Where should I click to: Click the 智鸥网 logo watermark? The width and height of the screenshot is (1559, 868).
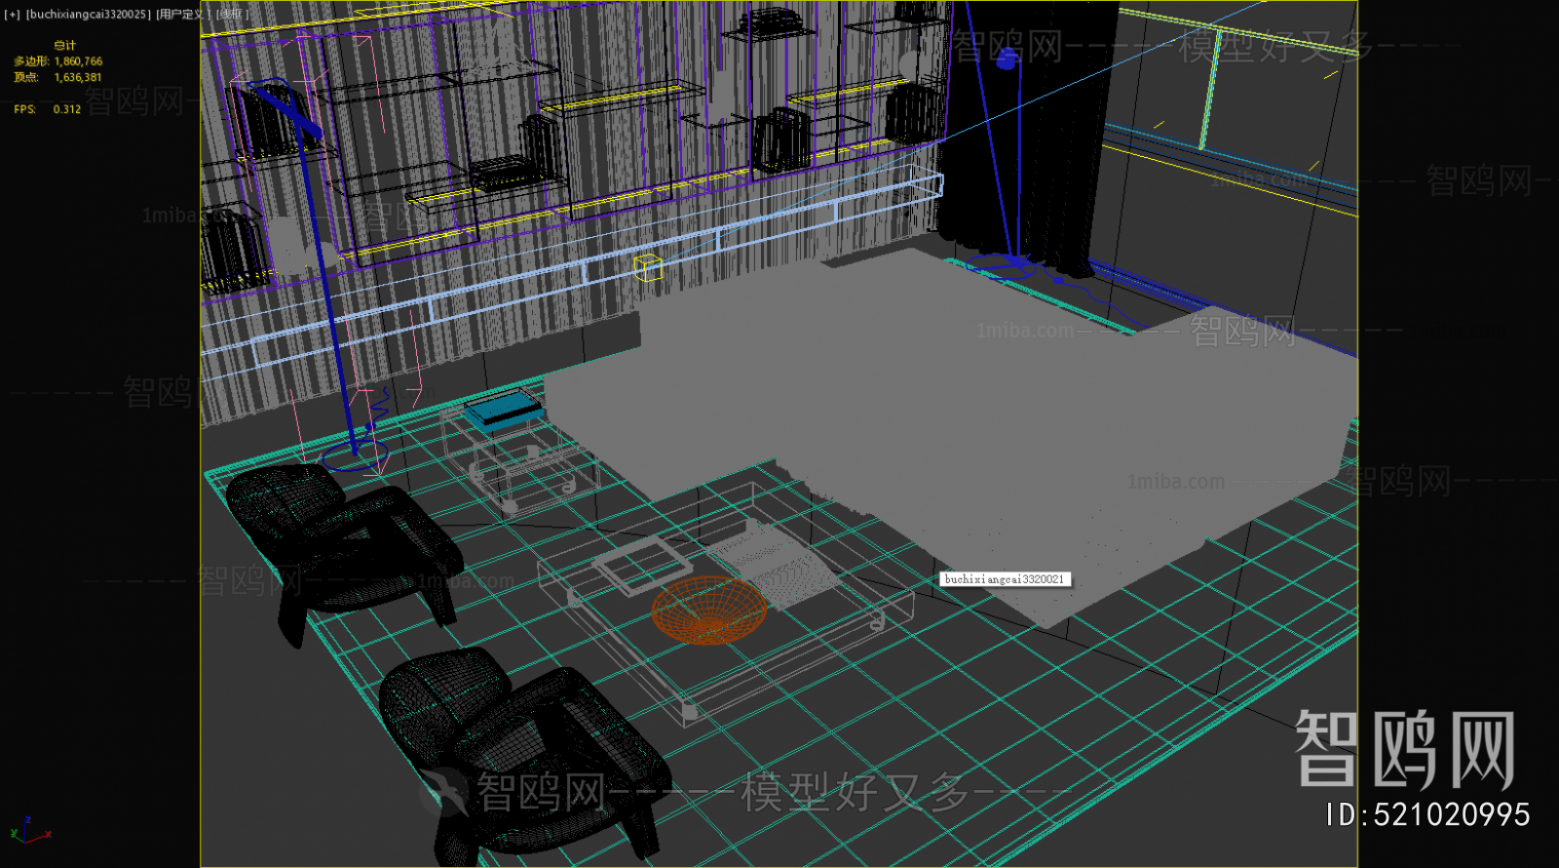coord(1404,750)
